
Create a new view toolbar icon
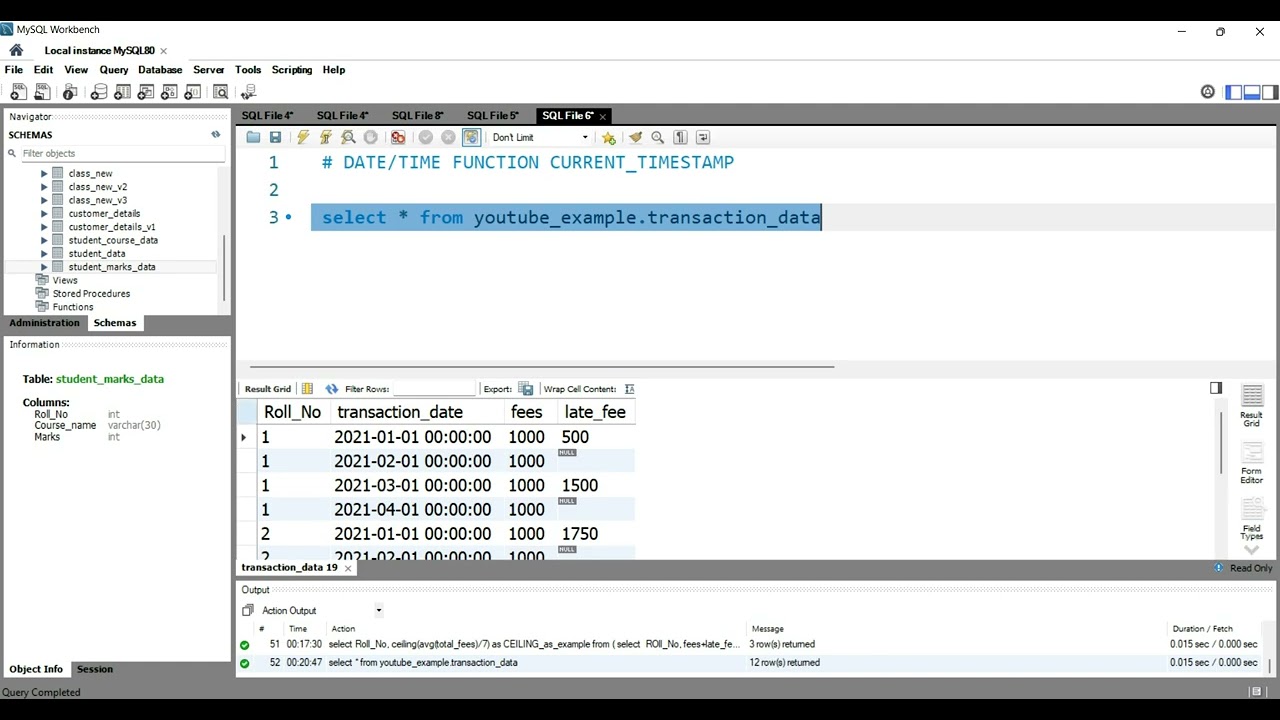[146, 92]
